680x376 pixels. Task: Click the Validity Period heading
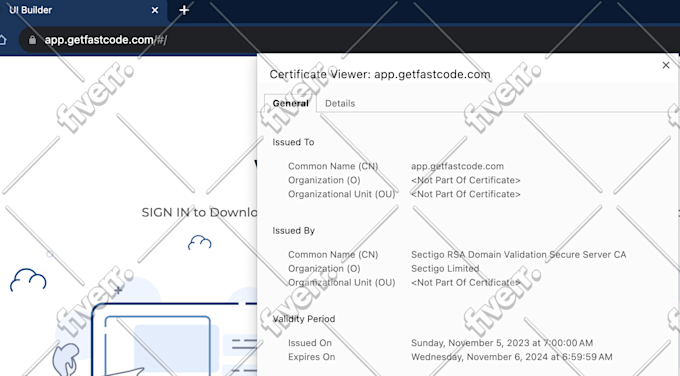point(304,319)
